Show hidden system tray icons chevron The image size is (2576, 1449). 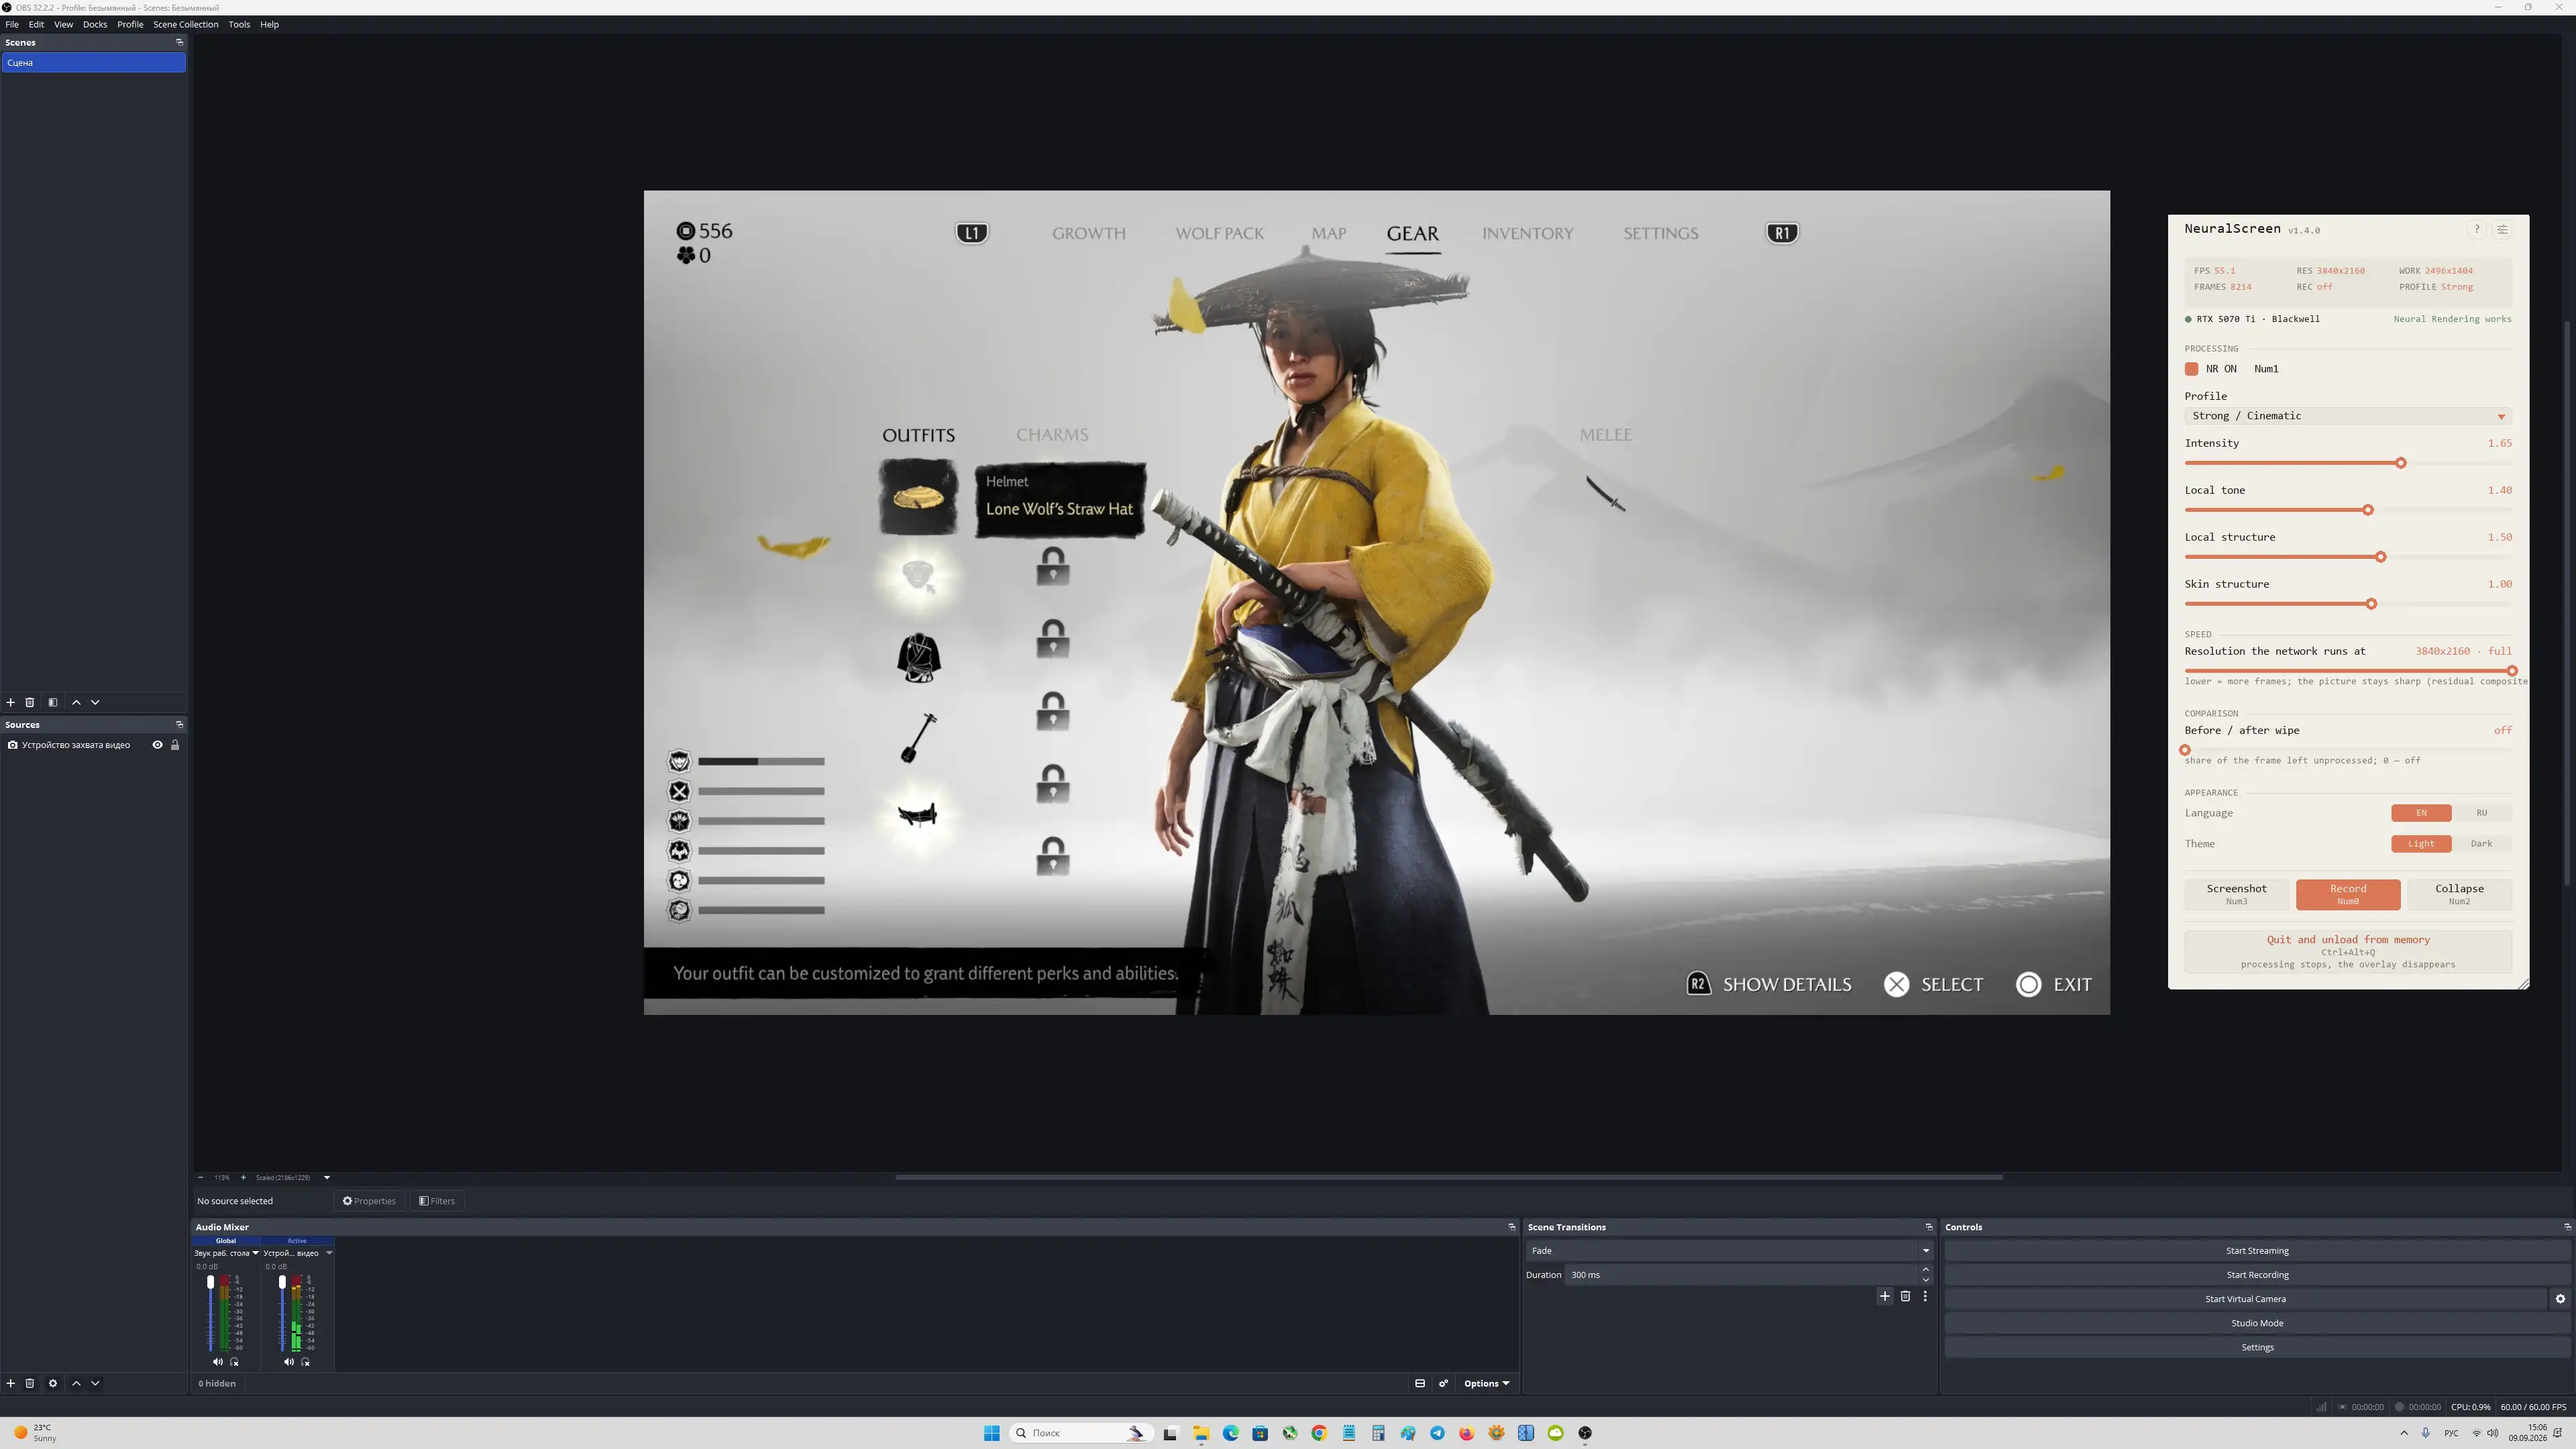coord(2404,1433)
